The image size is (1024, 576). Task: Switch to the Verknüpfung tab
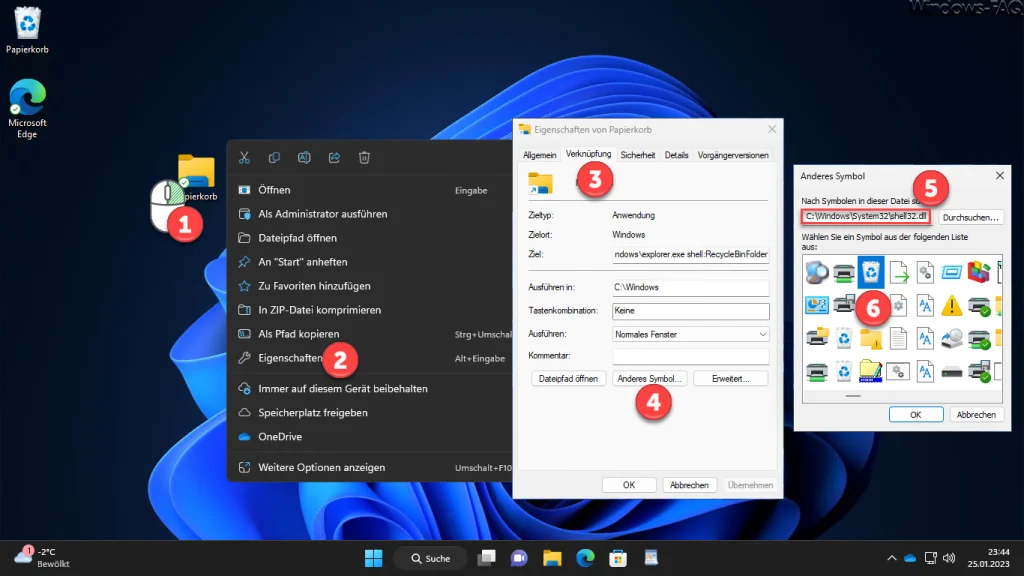point(588,154)
